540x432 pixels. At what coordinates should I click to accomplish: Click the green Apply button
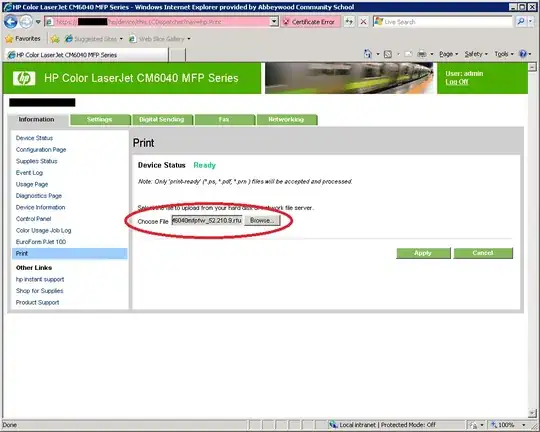[423, 253]
